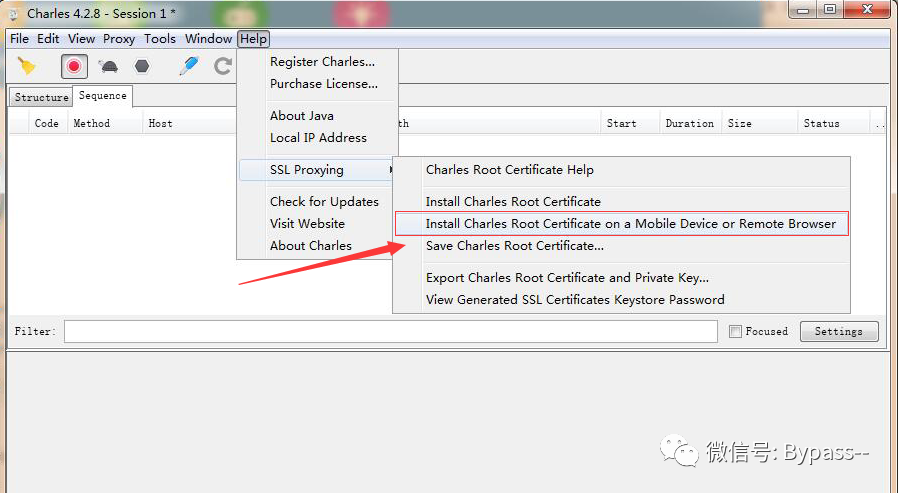The image size is (898, 493).
Task: Toggle the red recording button
Action: tap(74, 66)
